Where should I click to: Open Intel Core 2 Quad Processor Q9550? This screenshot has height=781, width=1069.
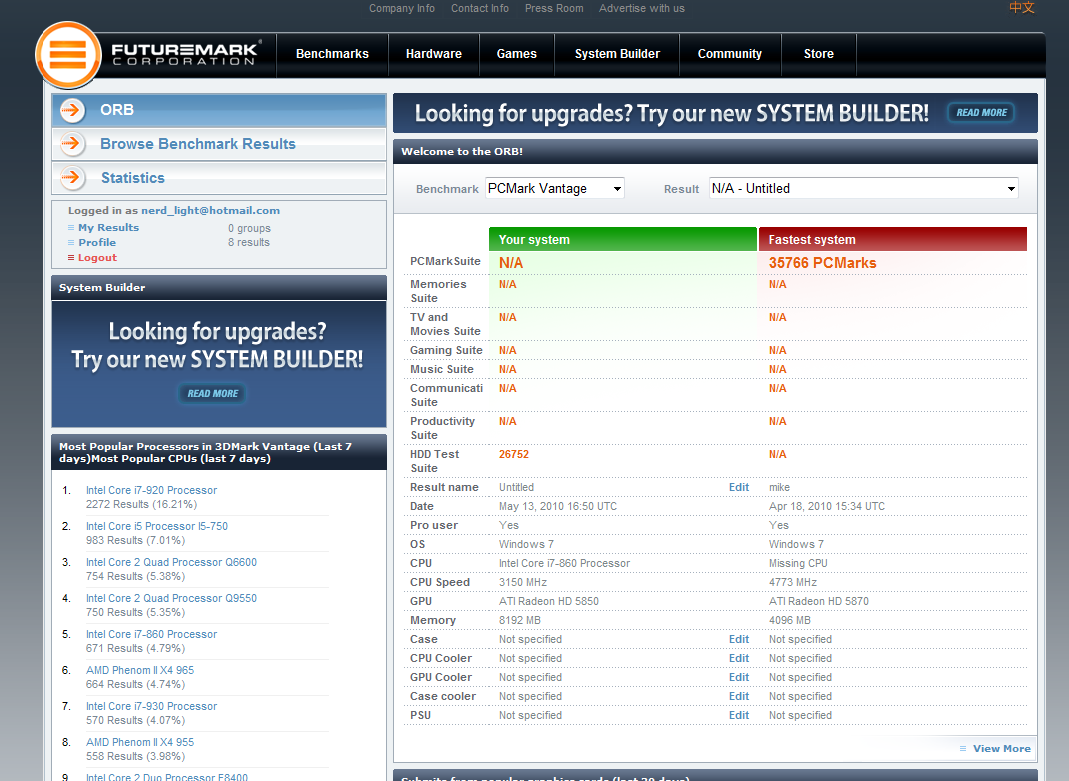pos(171,598)
